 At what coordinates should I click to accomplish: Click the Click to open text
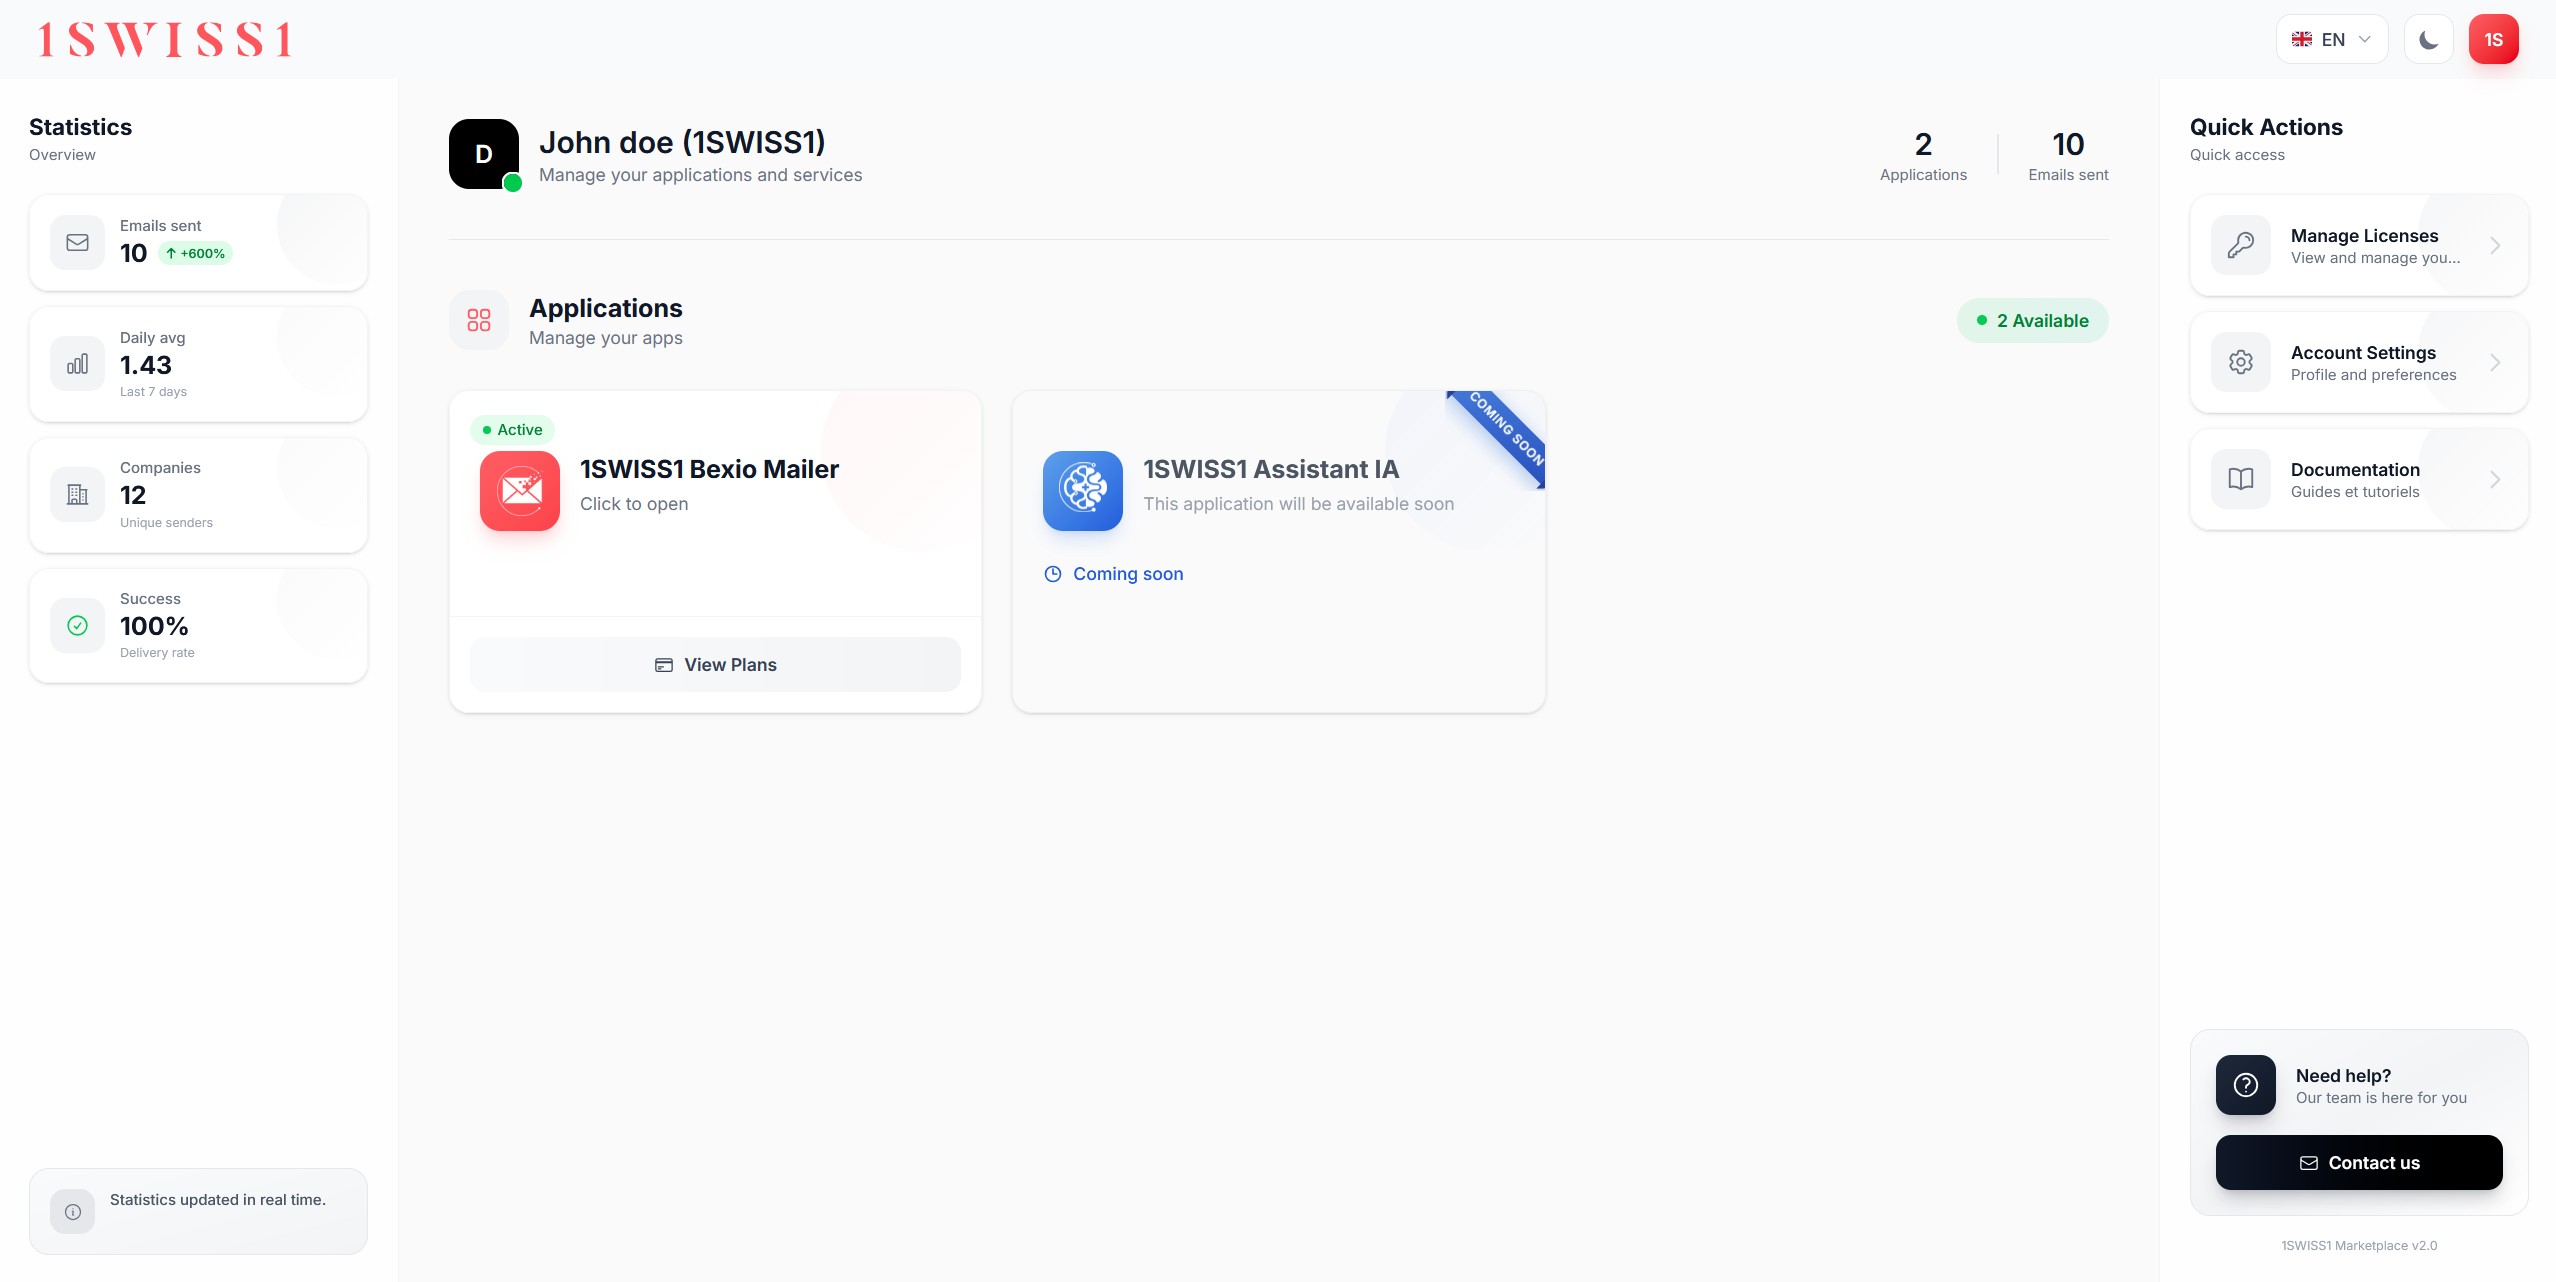coord(634,504)
